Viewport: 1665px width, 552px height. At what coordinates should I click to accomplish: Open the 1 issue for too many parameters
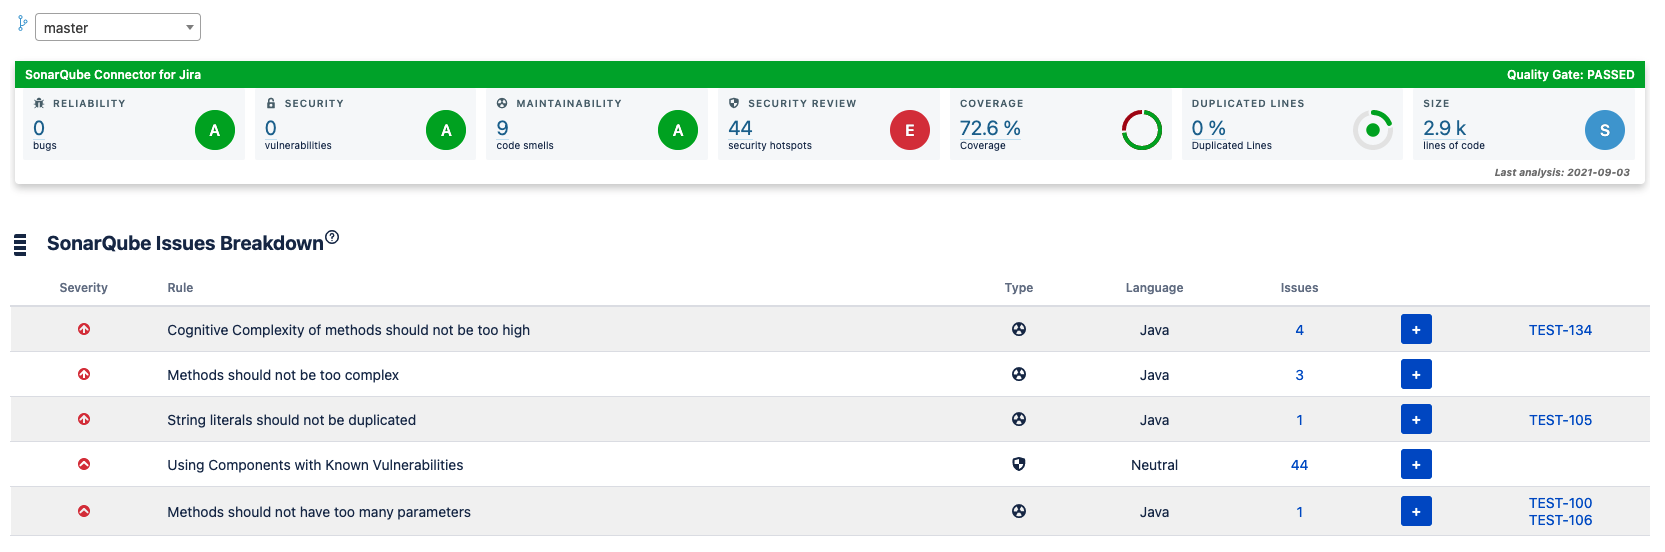(x=1299, y=512)
